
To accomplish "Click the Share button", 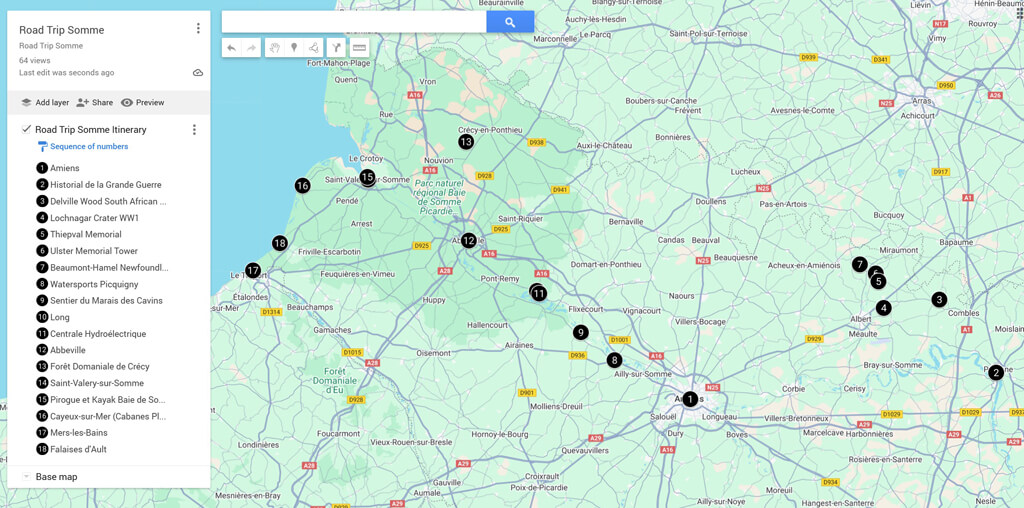I will click(94, 103).
